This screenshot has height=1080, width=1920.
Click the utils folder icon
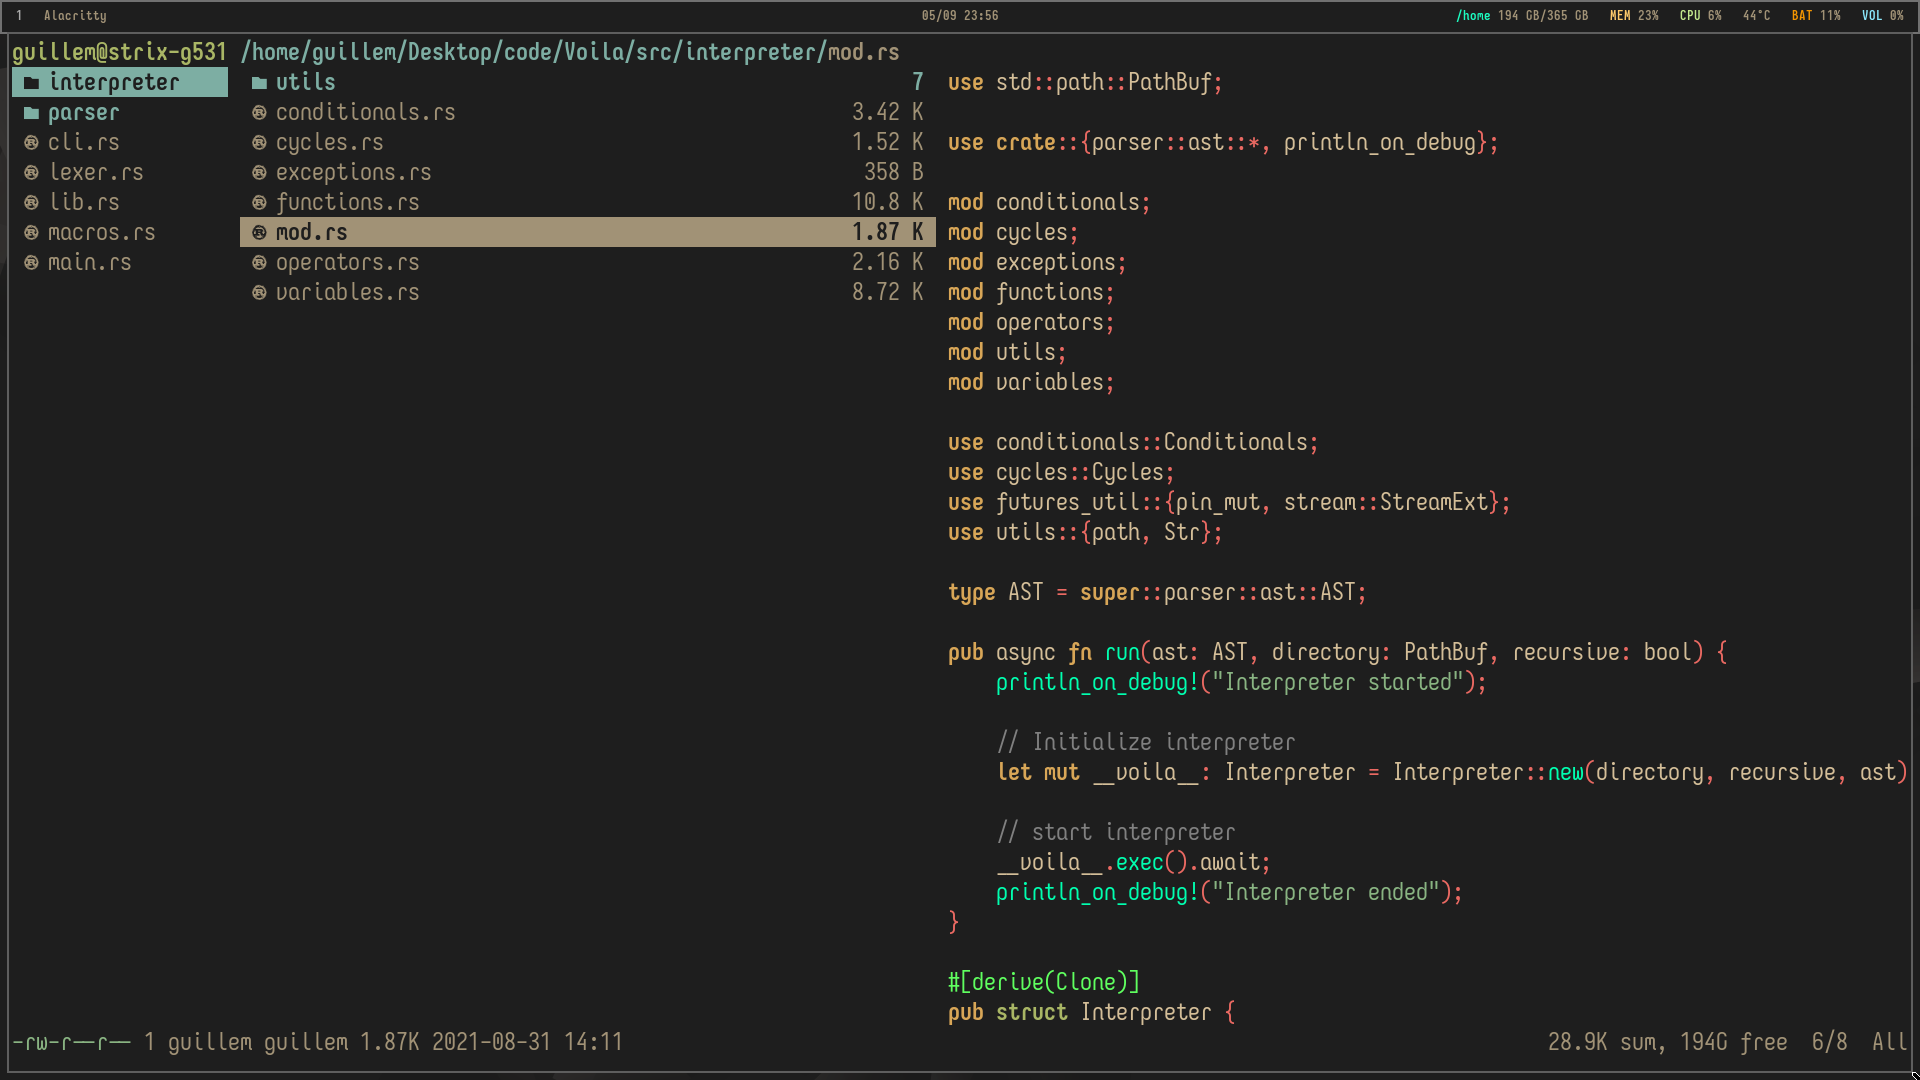pyautogui.click(x=259, y=83)
